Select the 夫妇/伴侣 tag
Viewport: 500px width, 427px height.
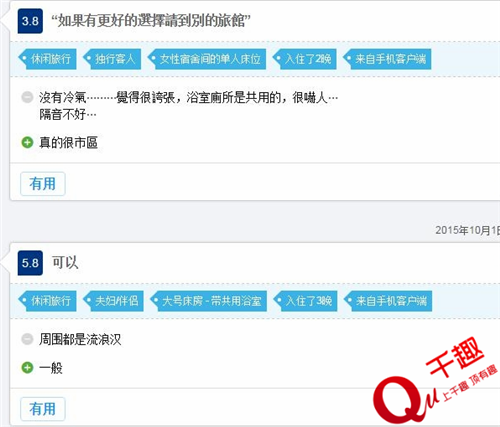tap(113, 301)
